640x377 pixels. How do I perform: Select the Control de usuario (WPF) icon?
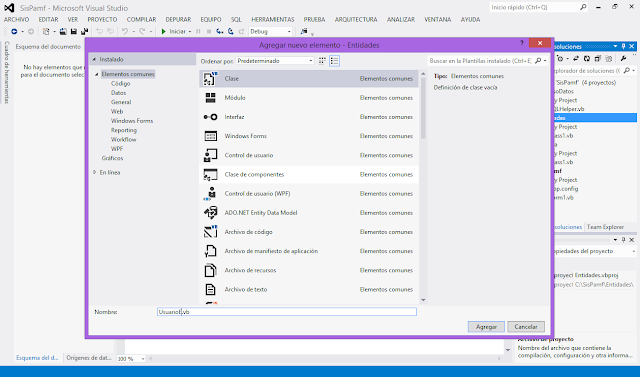click(x=210, y=193)
